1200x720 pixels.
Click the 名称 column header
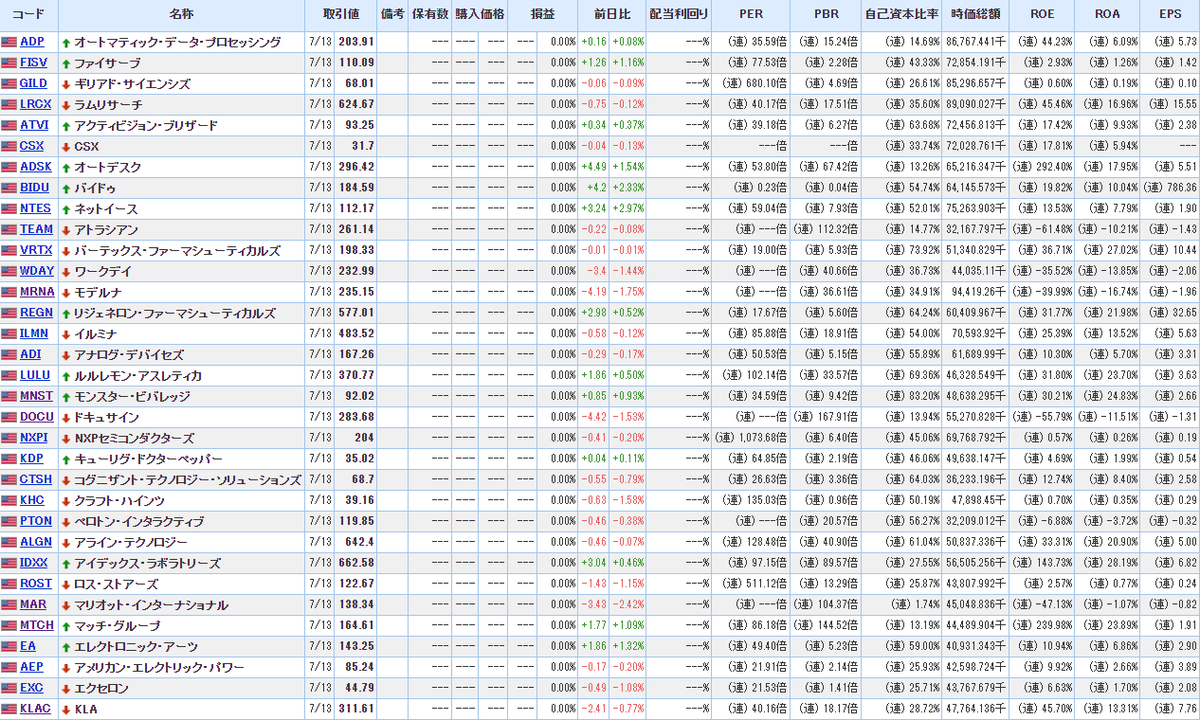181,15
